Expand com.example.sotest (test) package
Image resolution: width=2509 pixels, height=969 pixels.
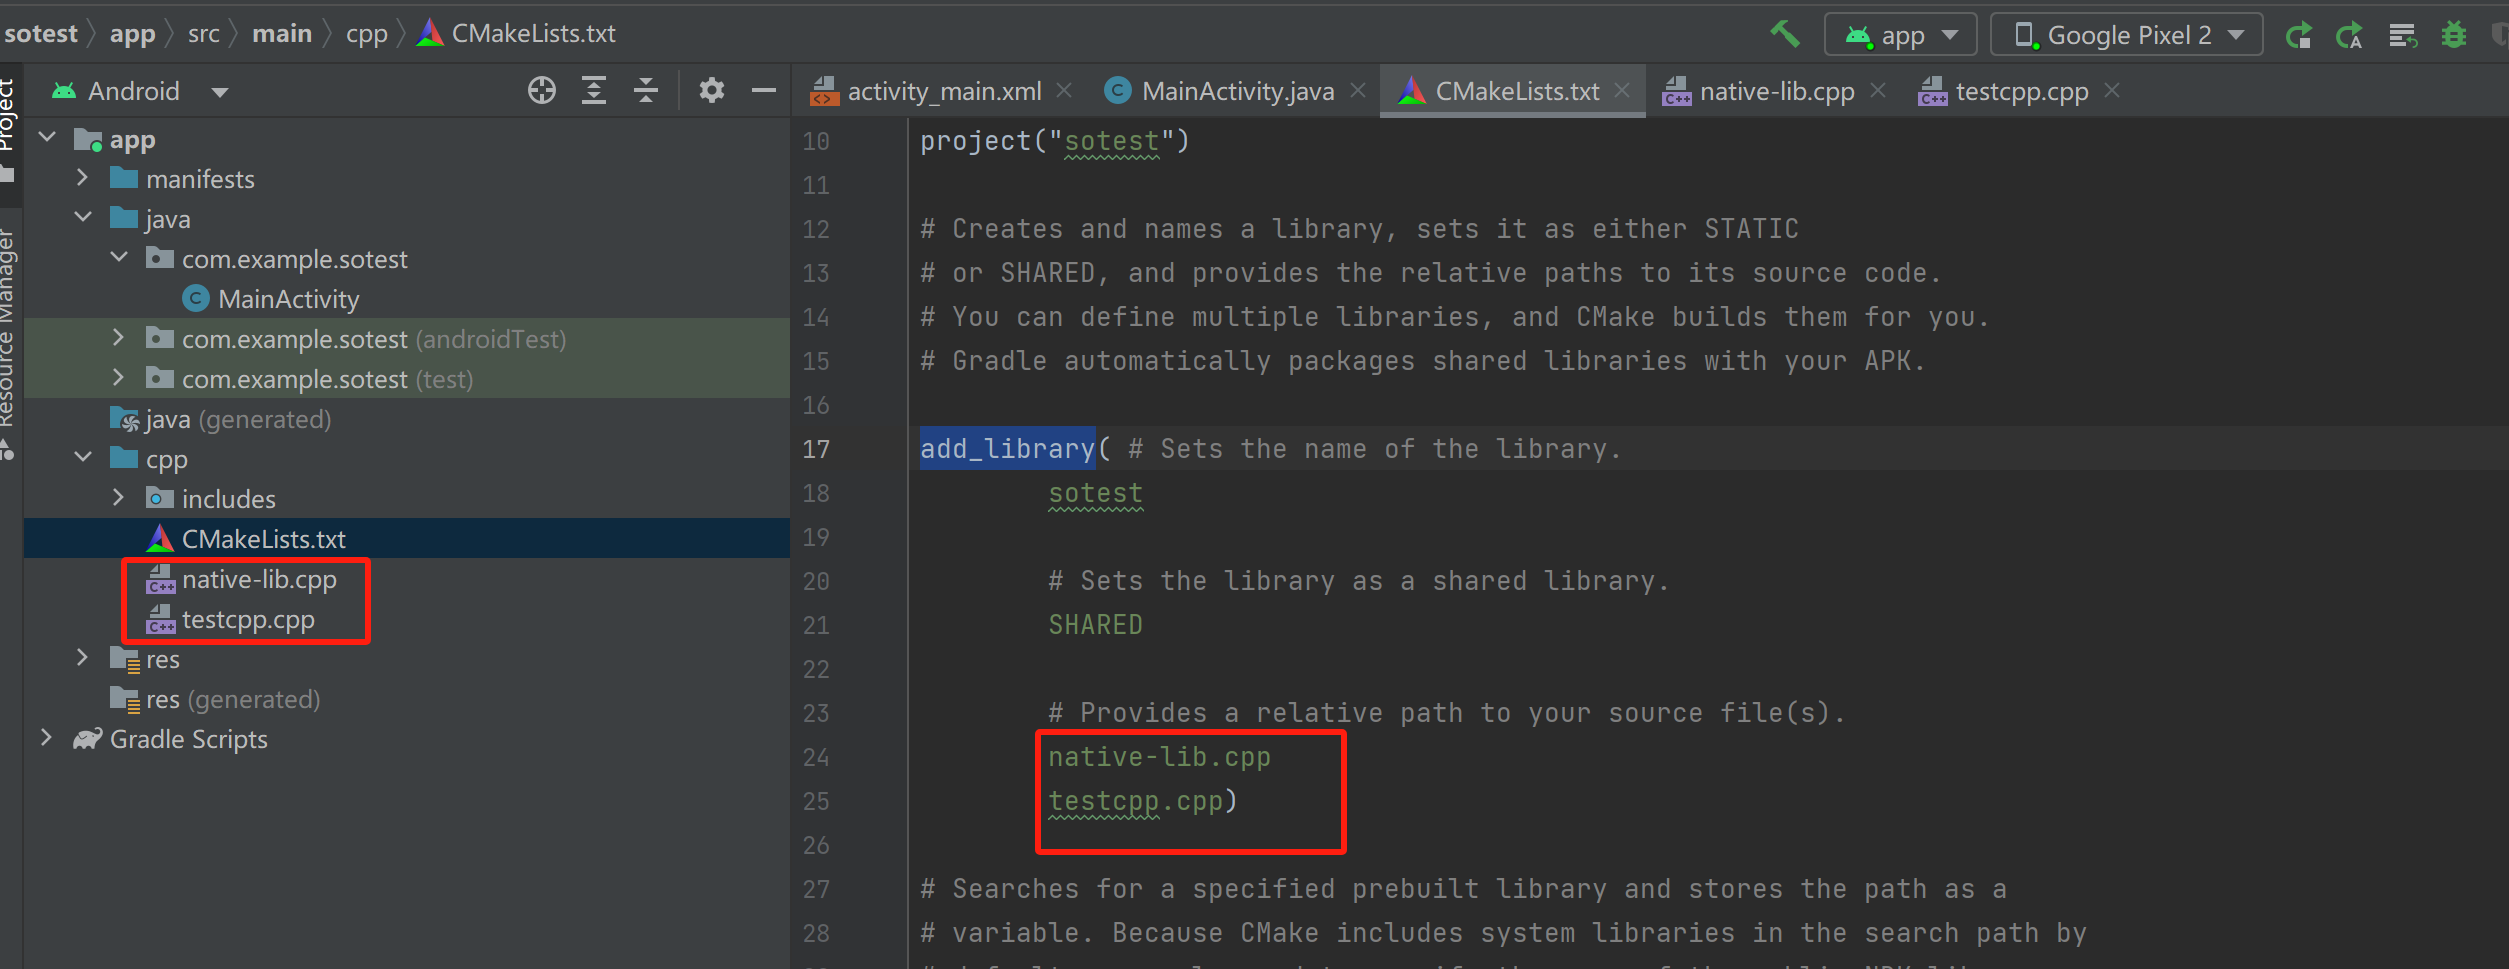[119, 378]
